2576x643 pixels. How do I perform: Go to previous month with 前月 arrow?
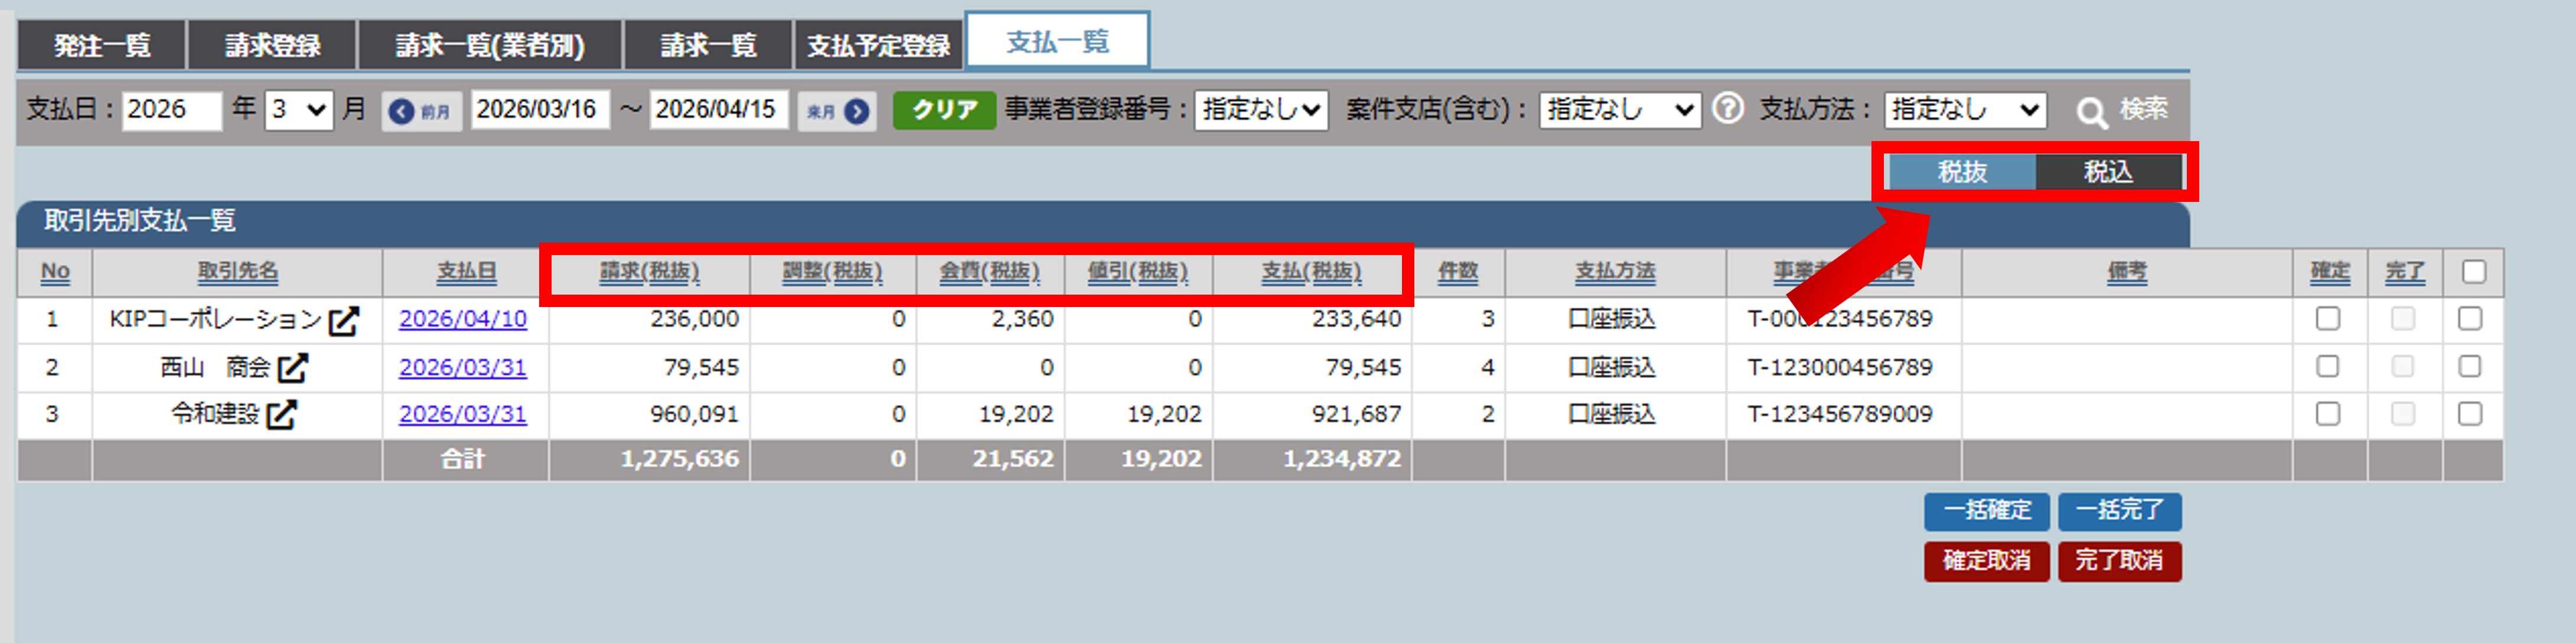[421, 111]
